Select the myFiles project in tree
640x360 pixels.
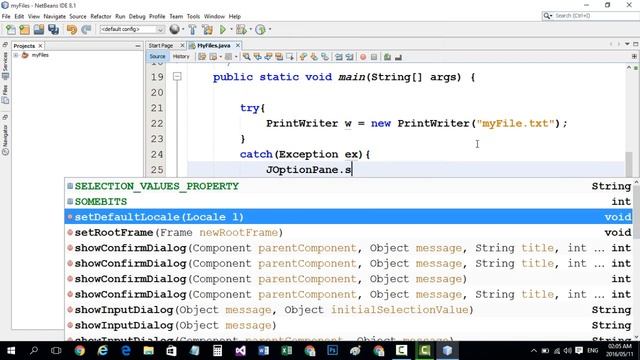[40, 55]
